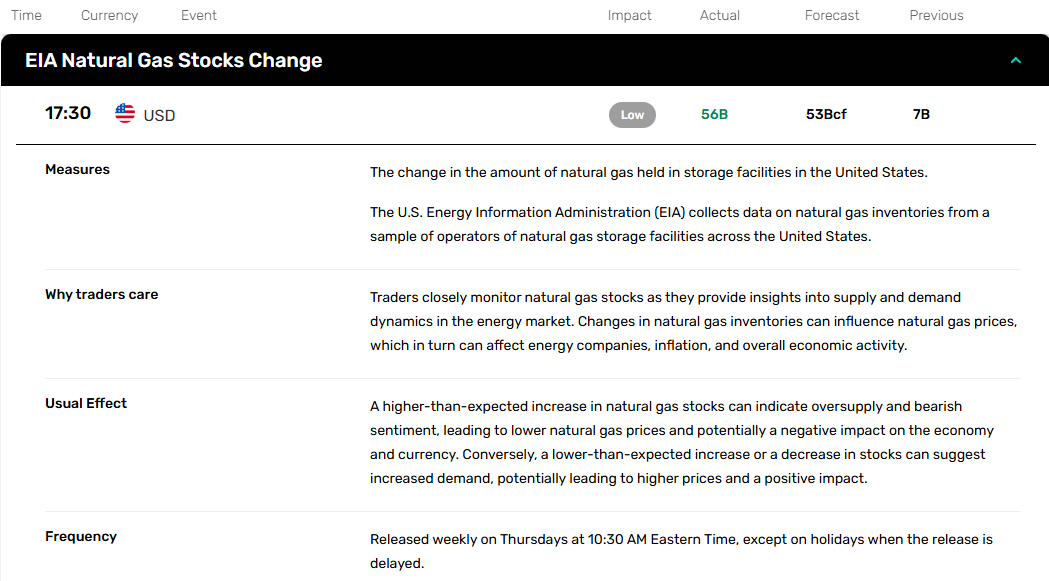
Task: Select the Previous column header
Action: pyautogui.click(x=937, y=15)
